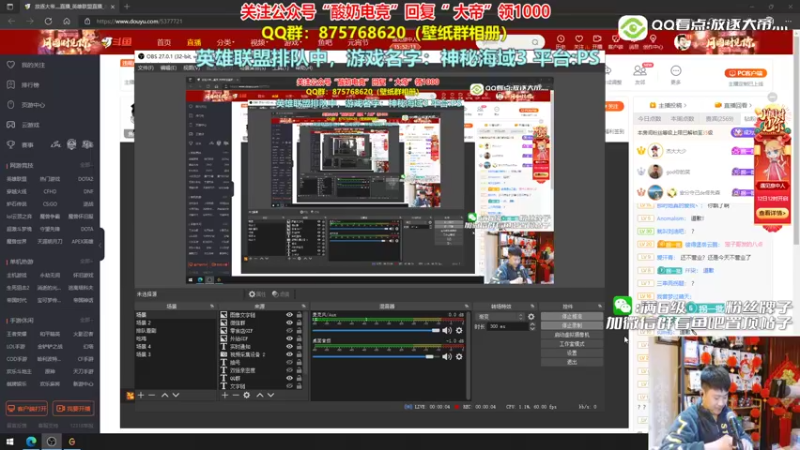800x450 pixels.
Task: Open Microsoft Edge from the Windows taskbar
Action: 31,442
